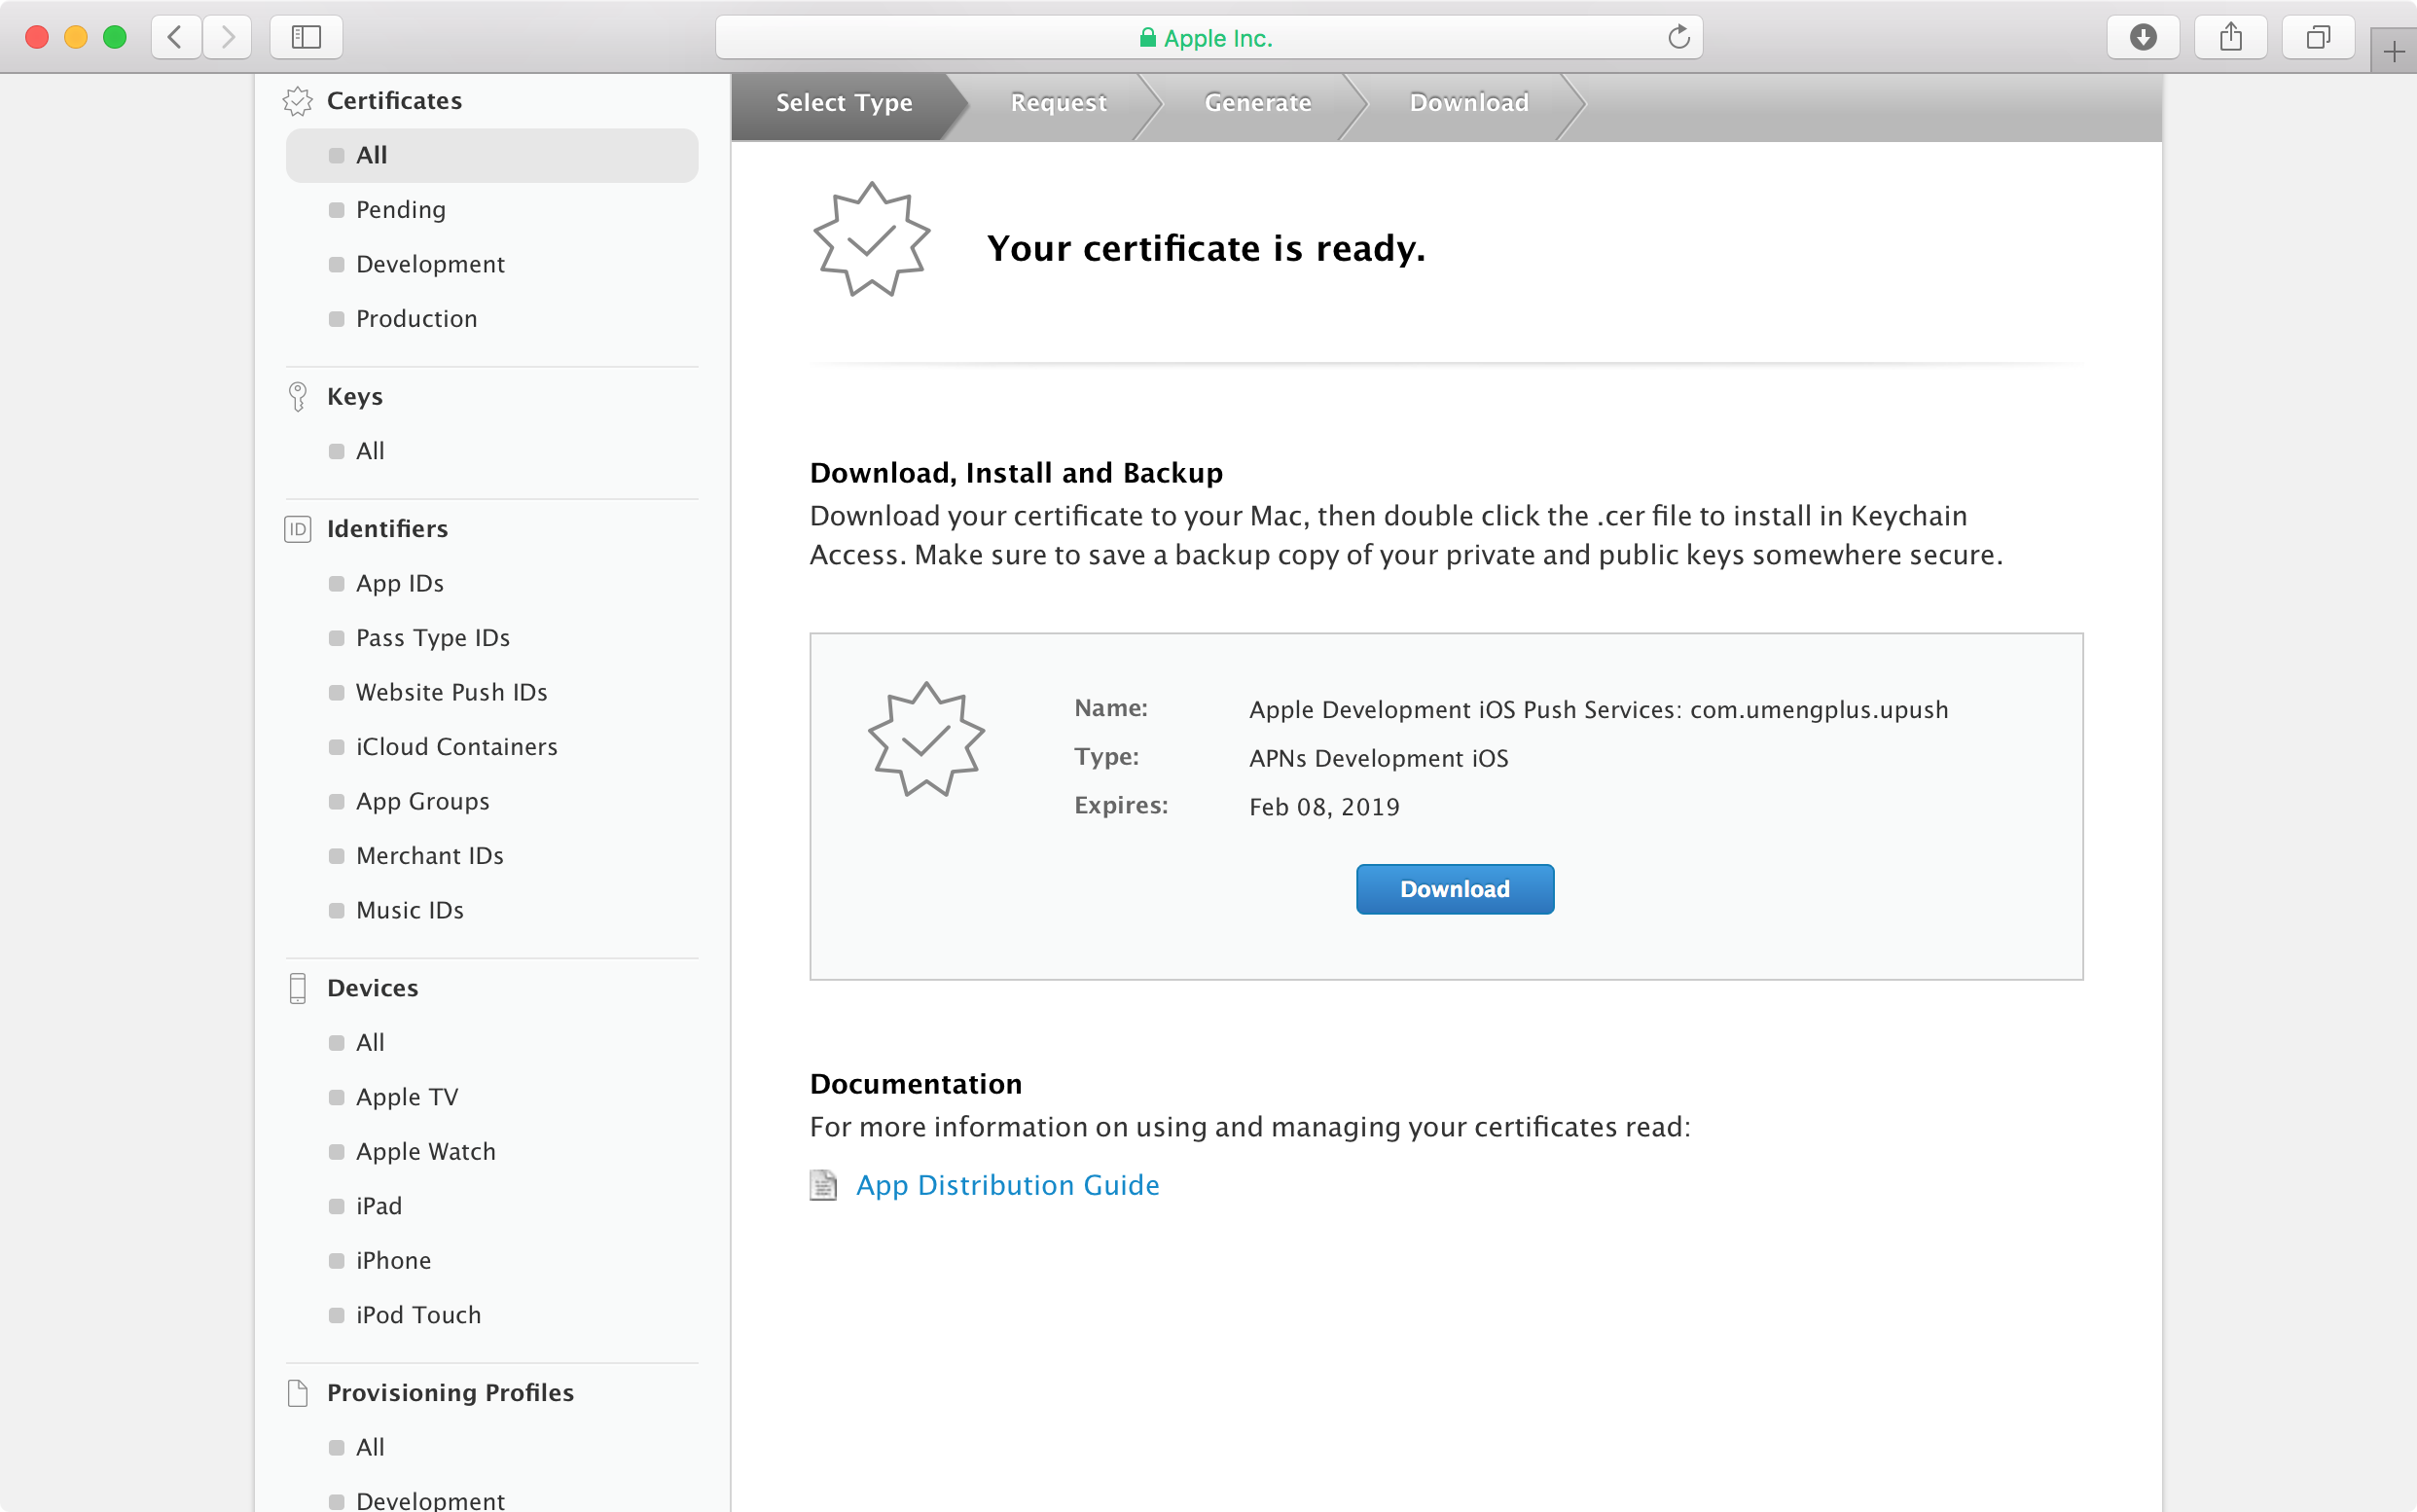
Task: Open iCloud Containers
Action: (457, 747)
